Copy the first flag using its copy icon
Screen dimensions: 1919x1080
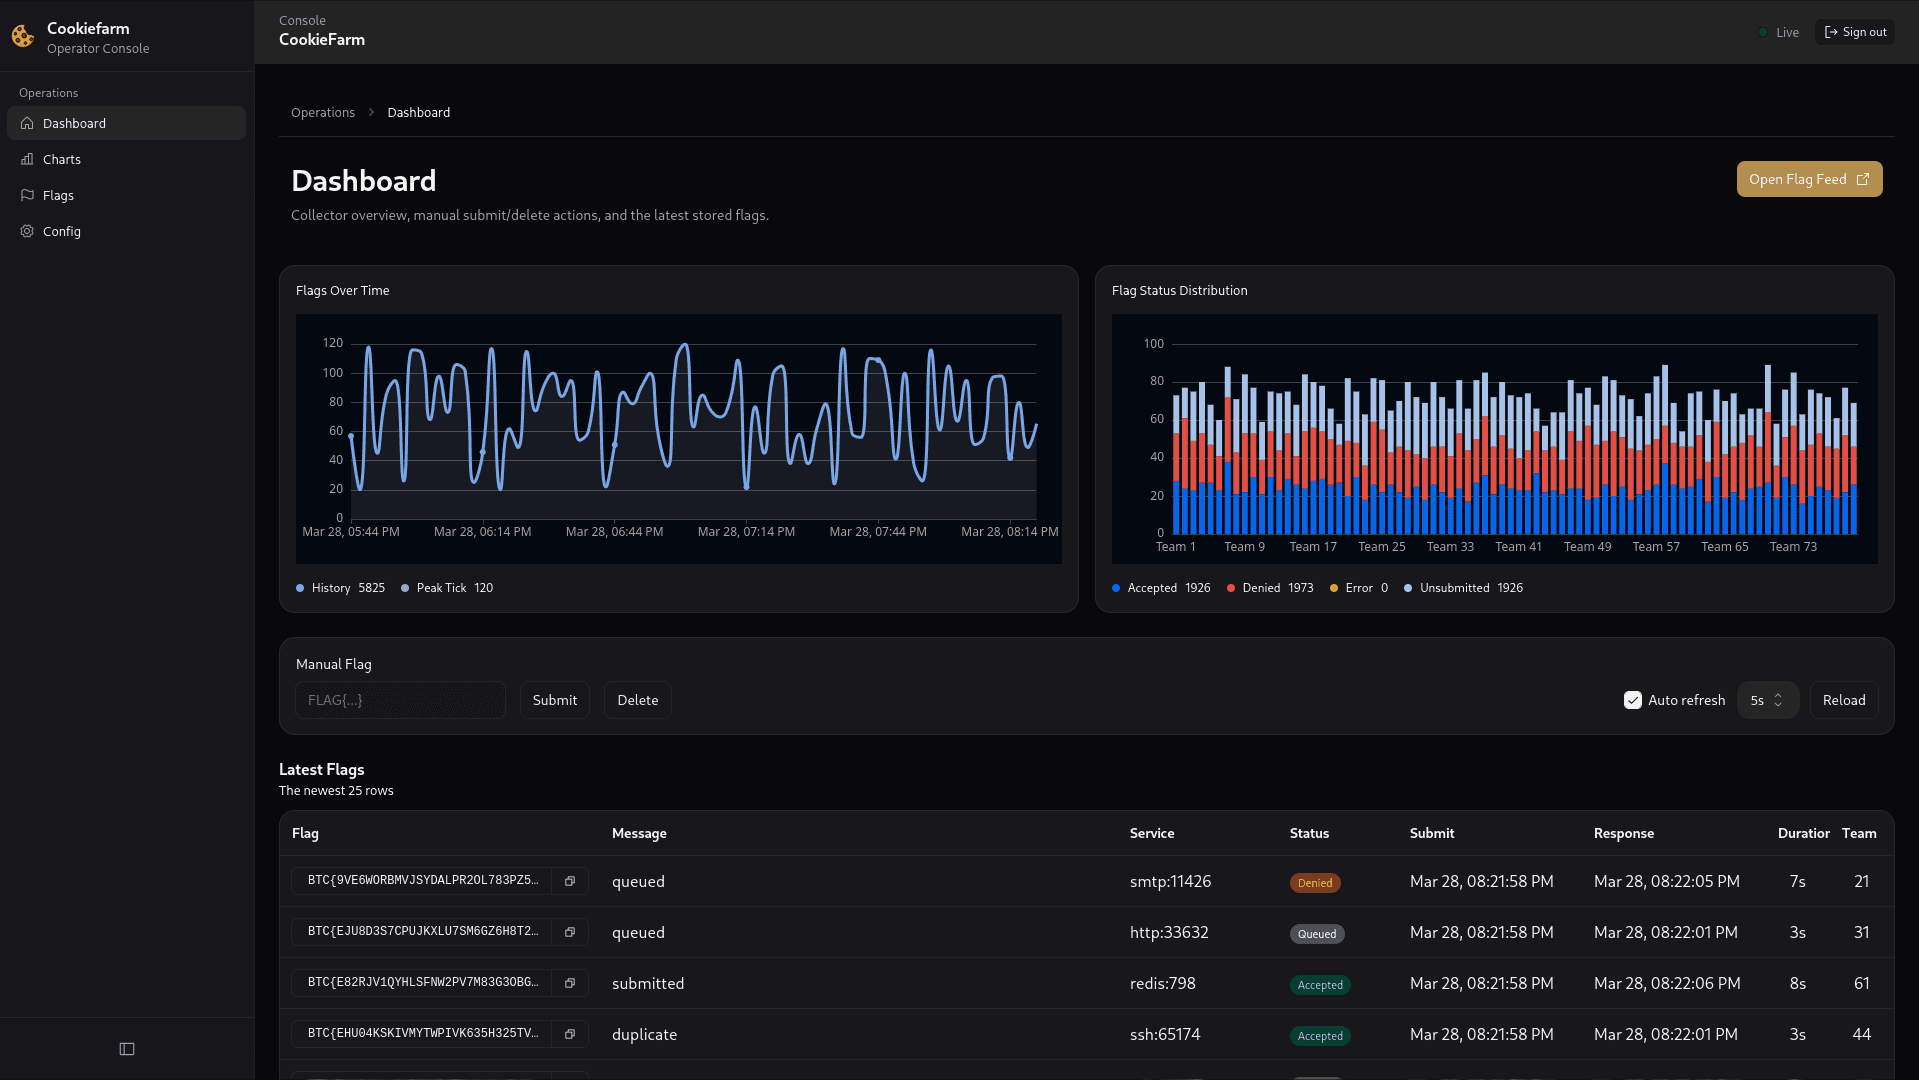(570, 881)
